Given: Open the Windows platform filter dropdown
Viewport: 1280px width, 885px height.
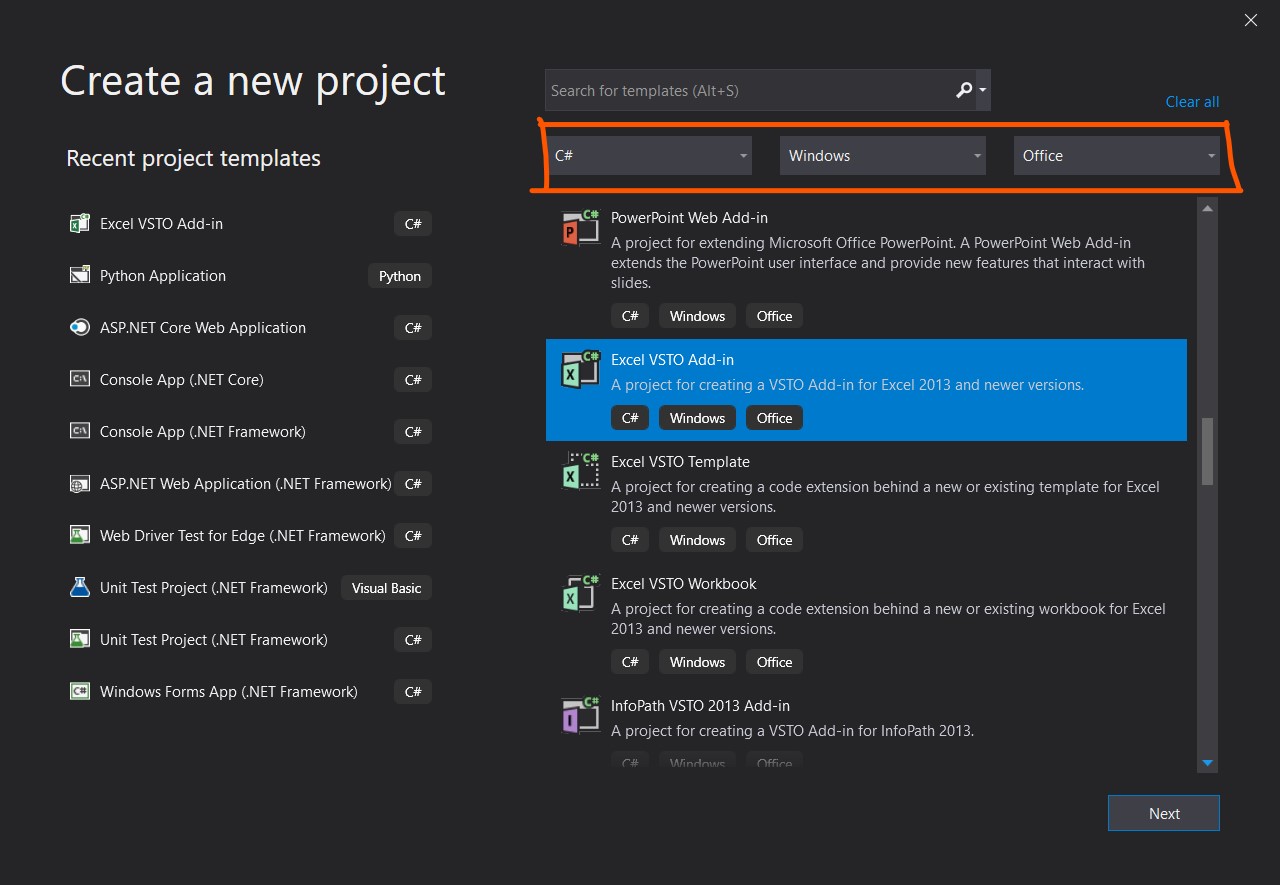Looking at the screenshot, I should tap(883, 156).
